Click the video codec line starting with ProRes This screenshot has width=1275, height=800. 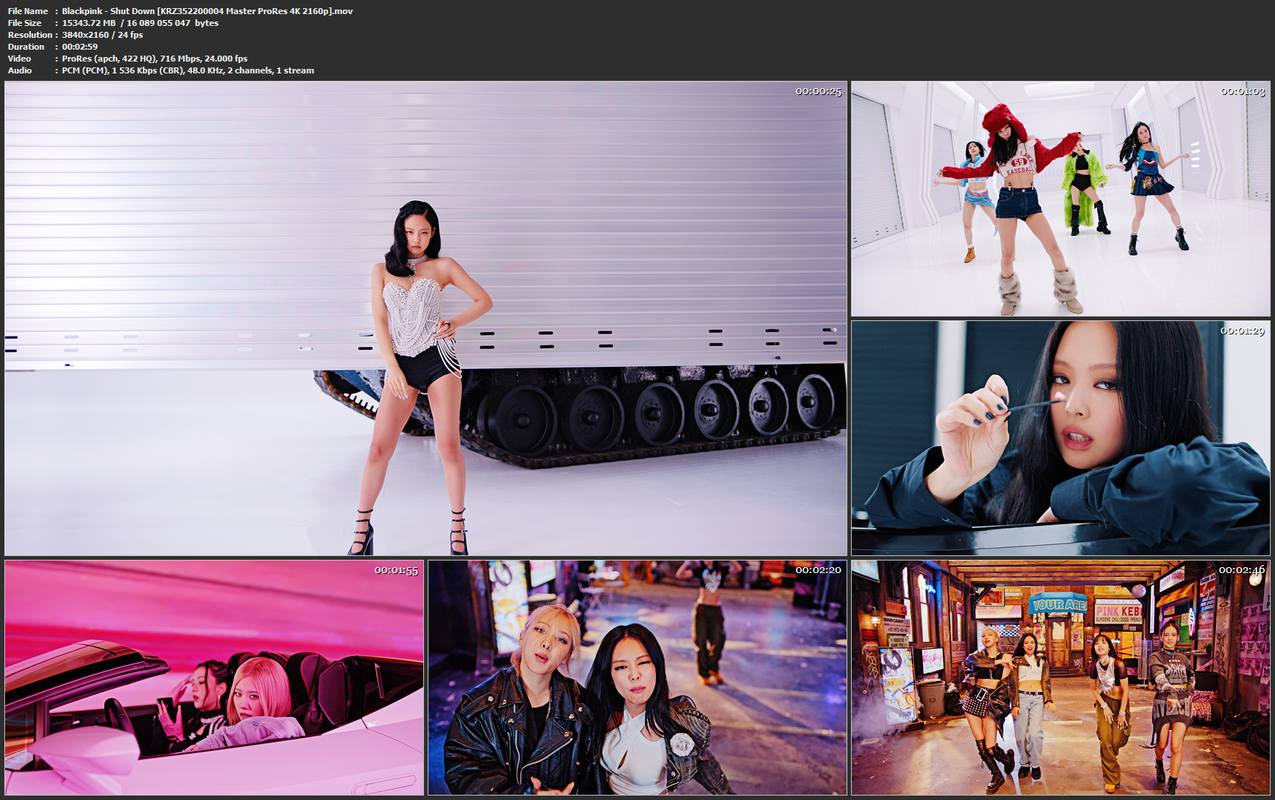(x=155, y=59)
